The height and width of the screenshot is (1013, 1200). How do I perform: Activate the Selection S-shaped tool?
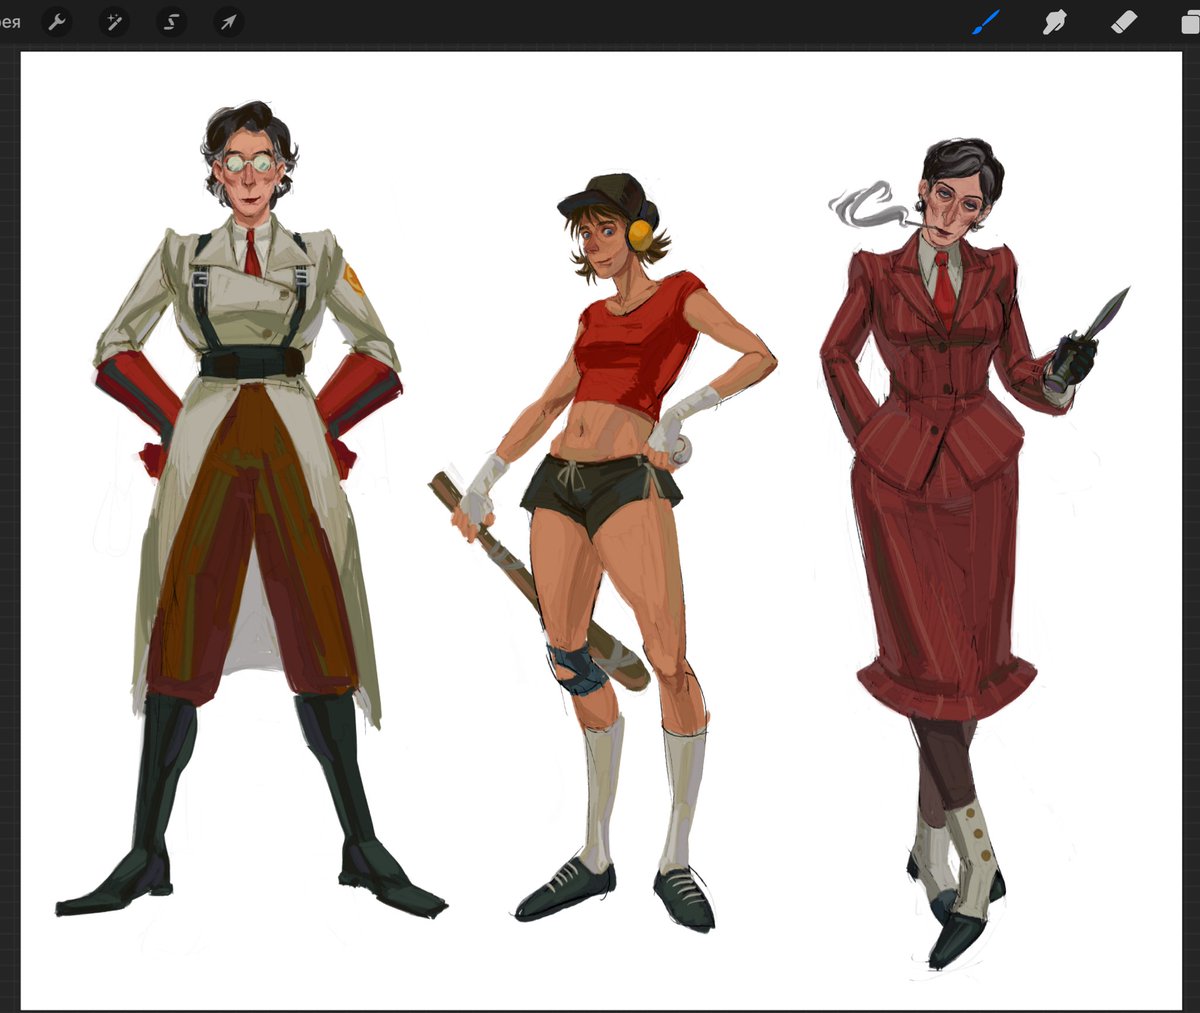point(171,22)
